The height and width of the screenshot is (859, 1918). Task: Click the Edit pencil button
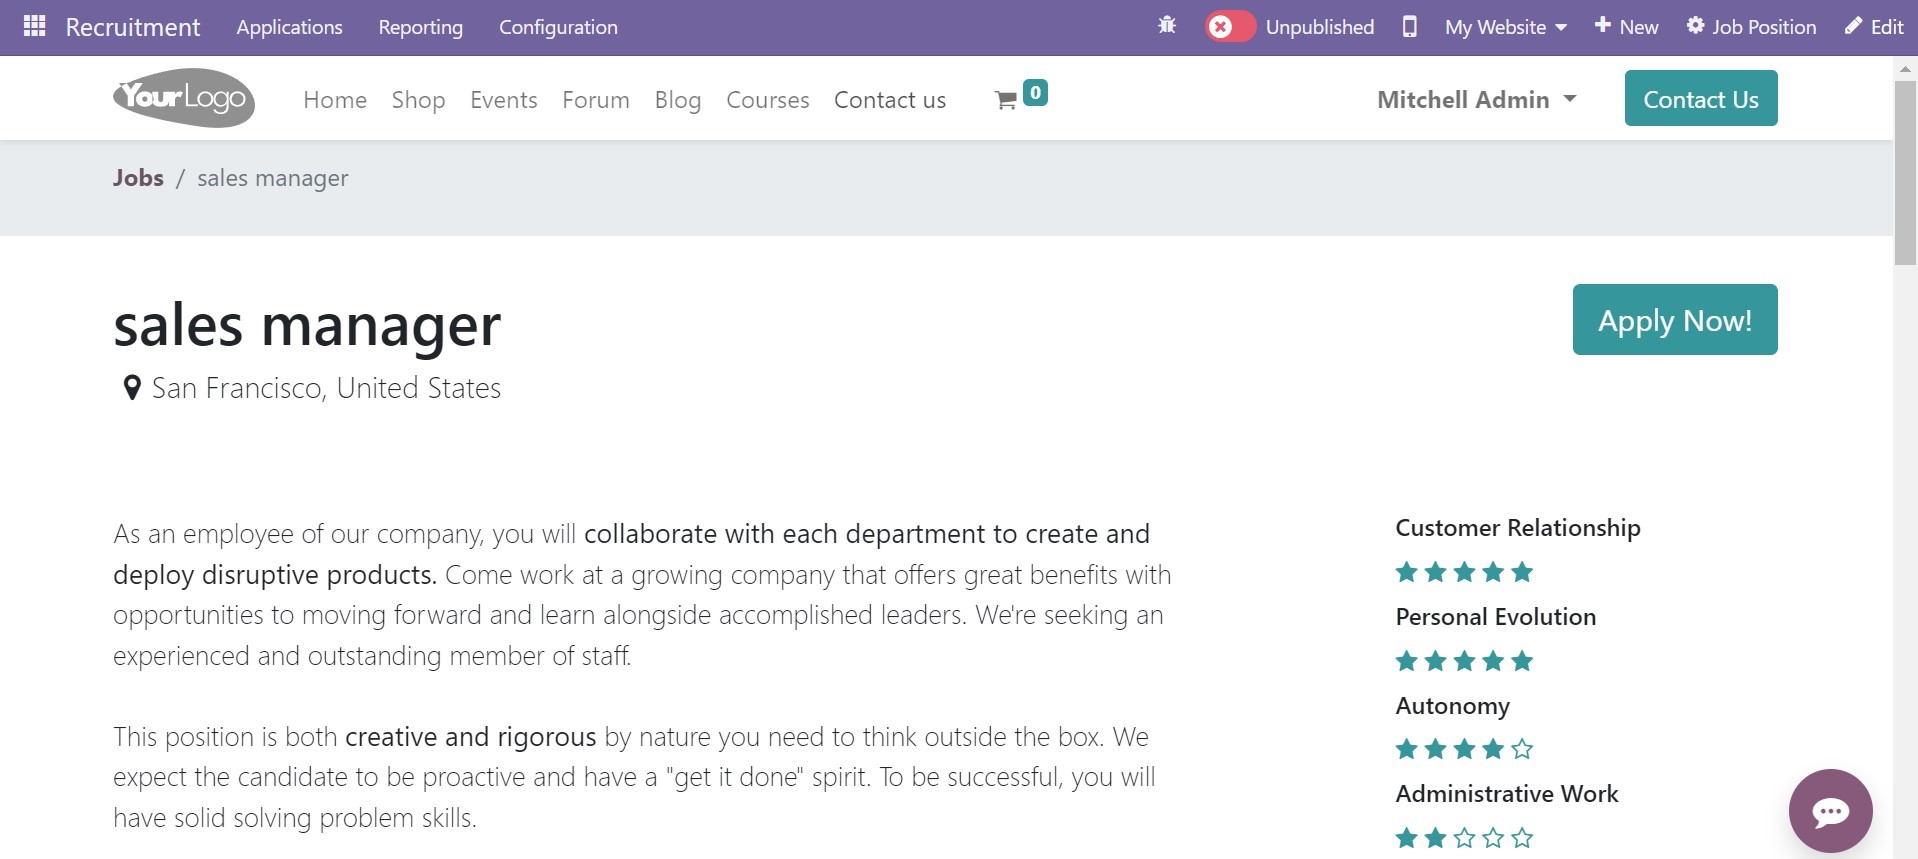tap(1874, 27)
